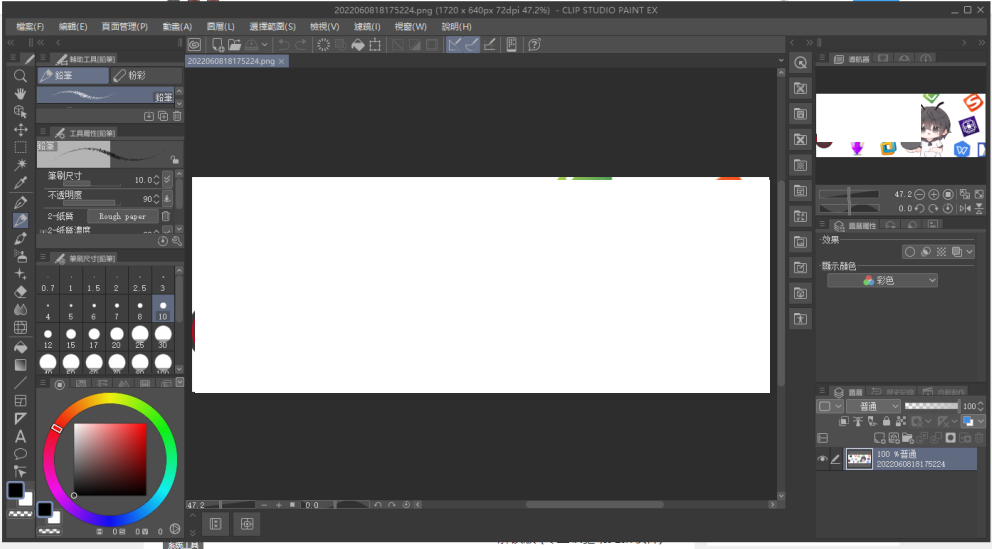
Task: Click the Redo arrow
Action: click(301, 45)
